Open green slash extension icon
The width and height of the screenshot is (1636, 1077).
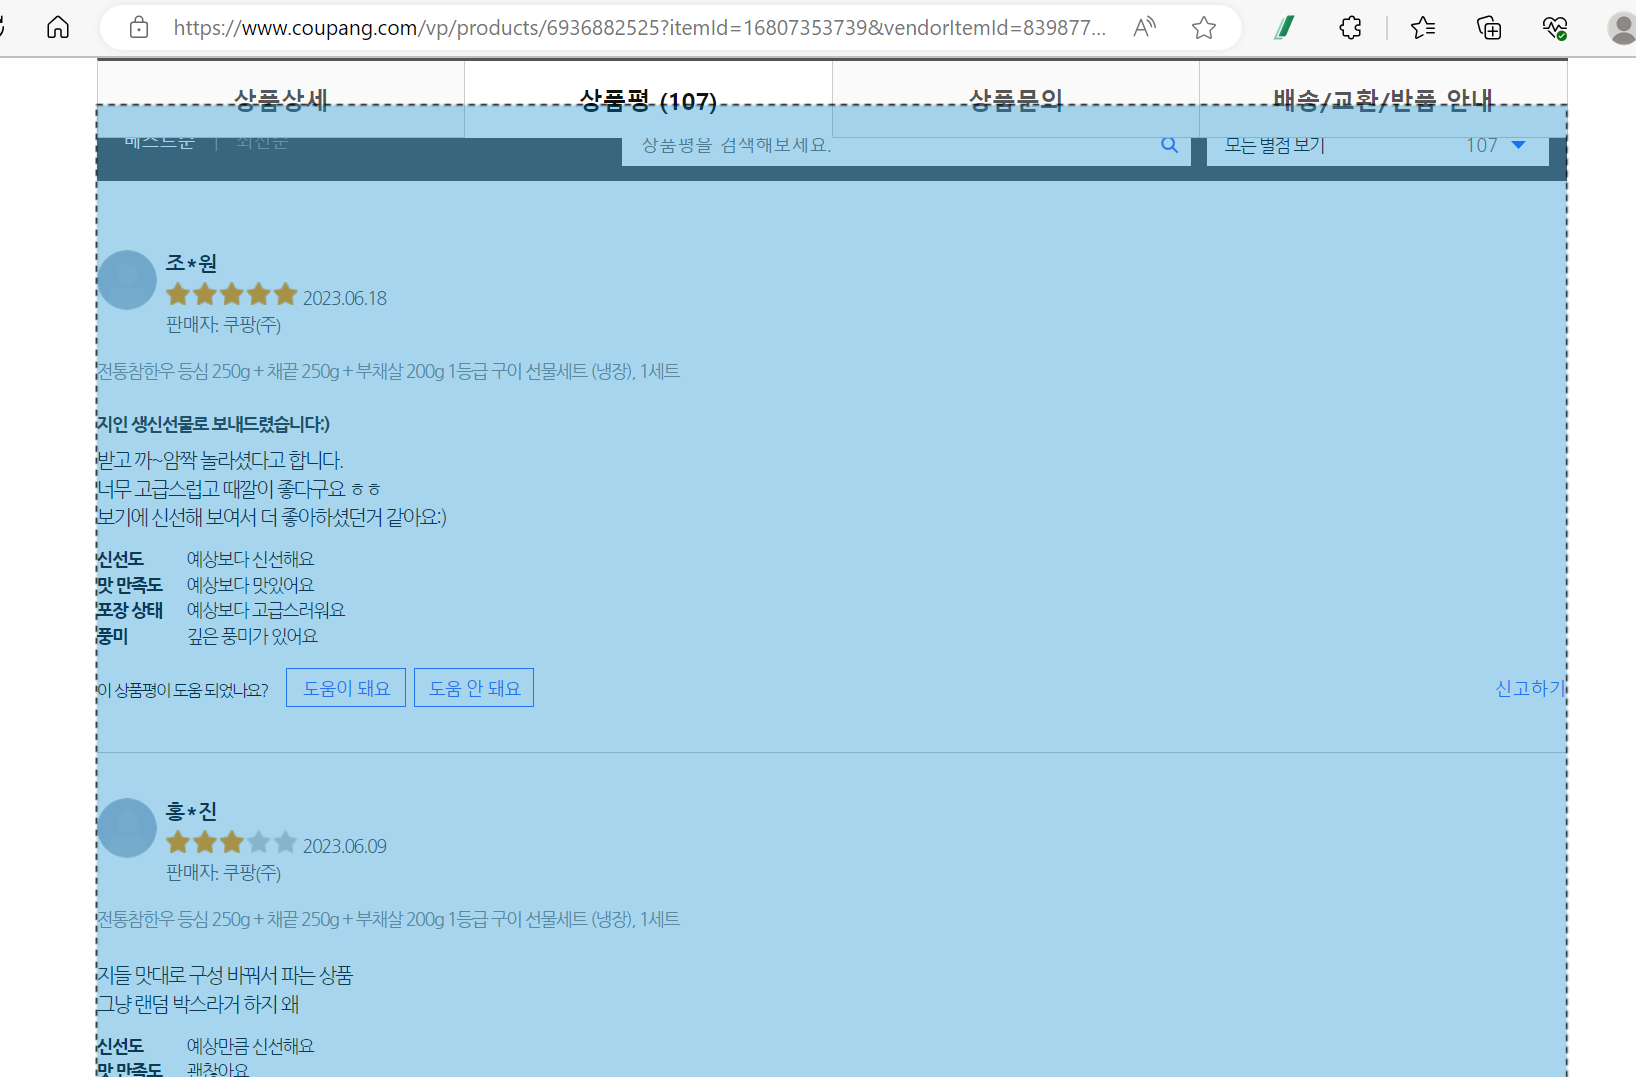(1285, 27)
